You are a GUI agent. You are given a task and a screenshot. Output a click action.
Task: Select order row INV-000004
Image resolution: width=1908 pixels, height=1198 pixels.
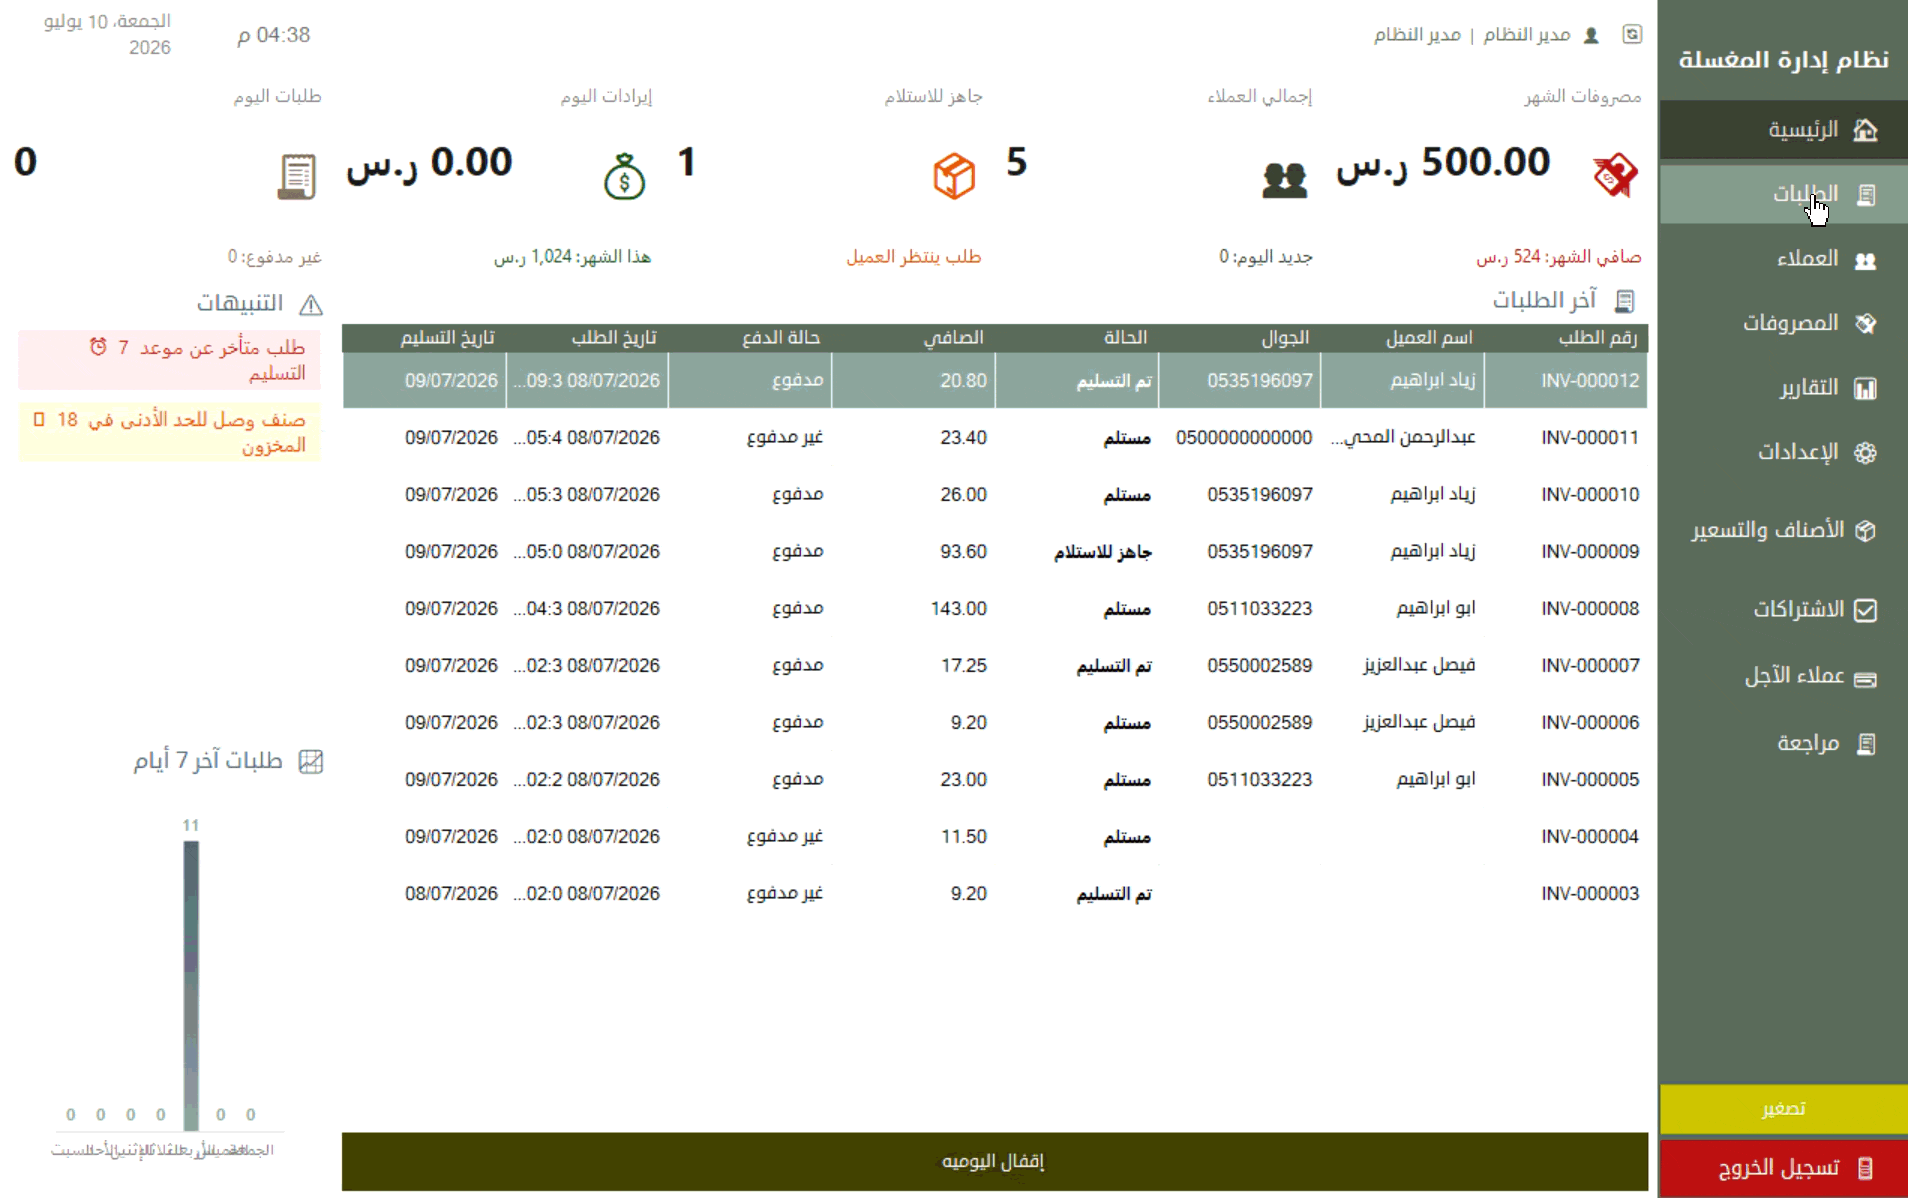[995, 837]
